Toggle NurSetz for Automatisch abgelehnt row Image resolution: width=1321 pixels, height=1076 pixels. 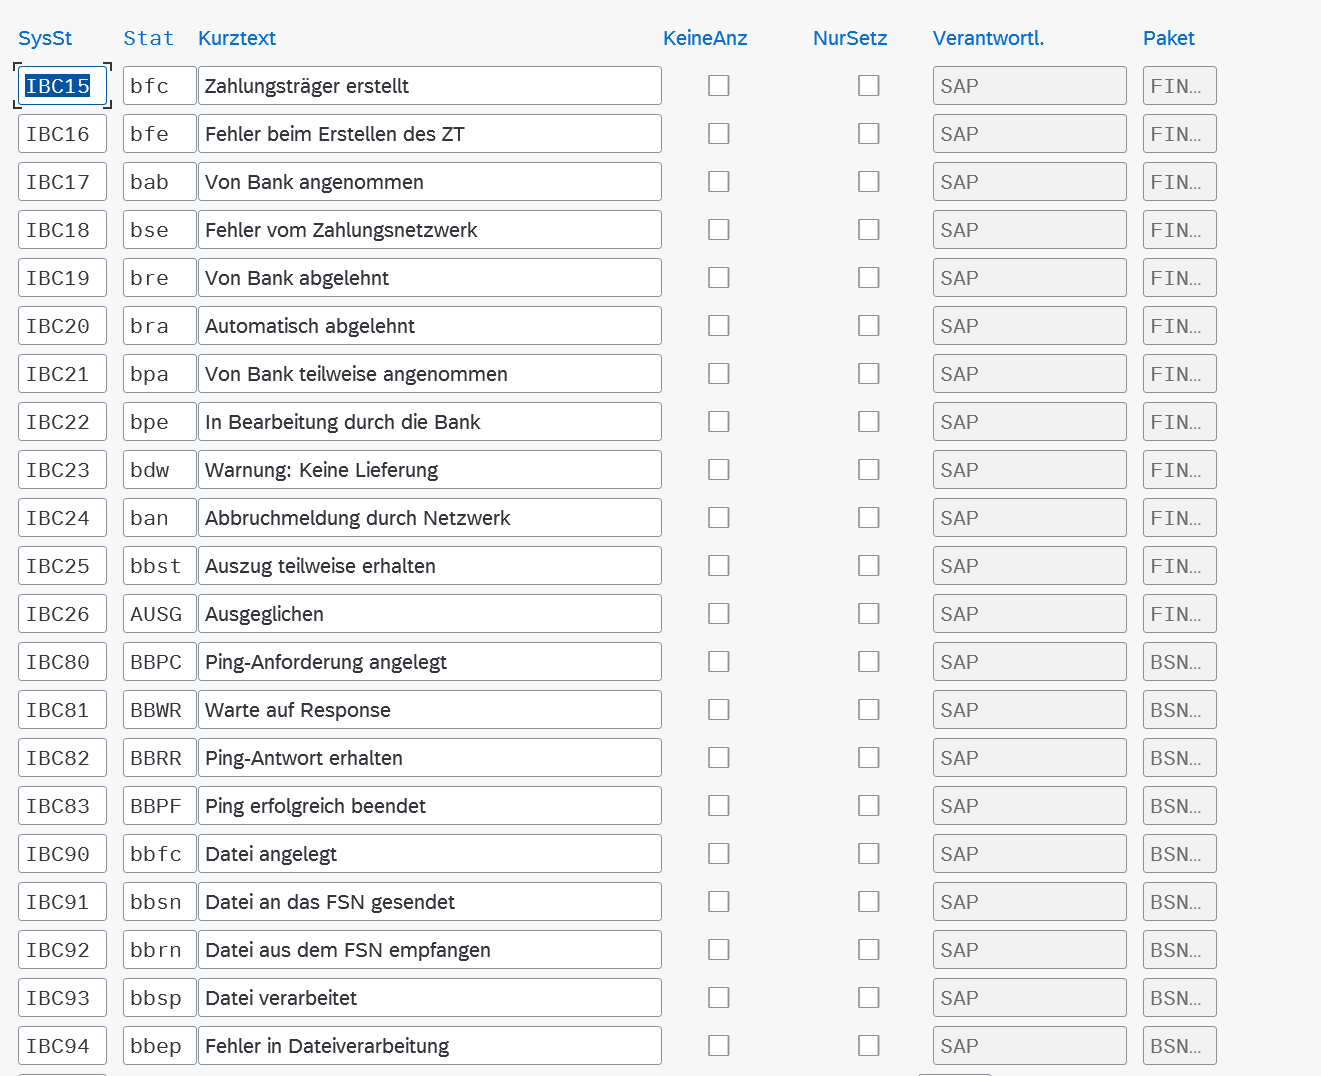click(868, 326)
